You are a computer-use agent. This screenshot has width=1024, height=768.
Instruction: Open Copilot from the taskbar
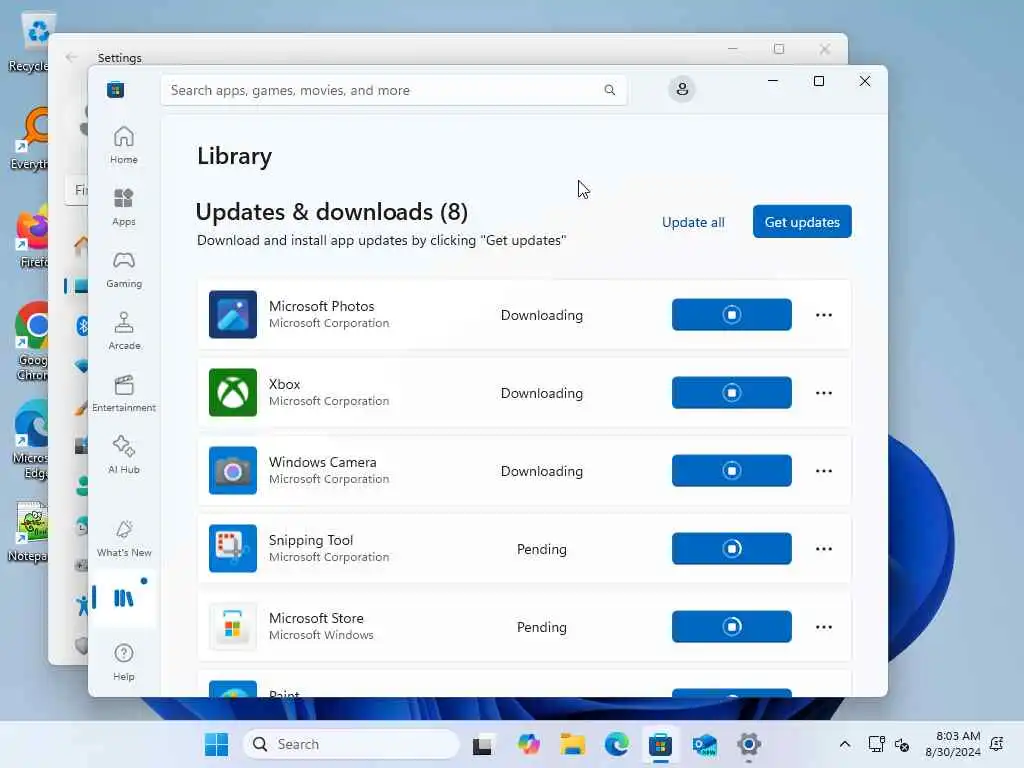coord(528,744)
